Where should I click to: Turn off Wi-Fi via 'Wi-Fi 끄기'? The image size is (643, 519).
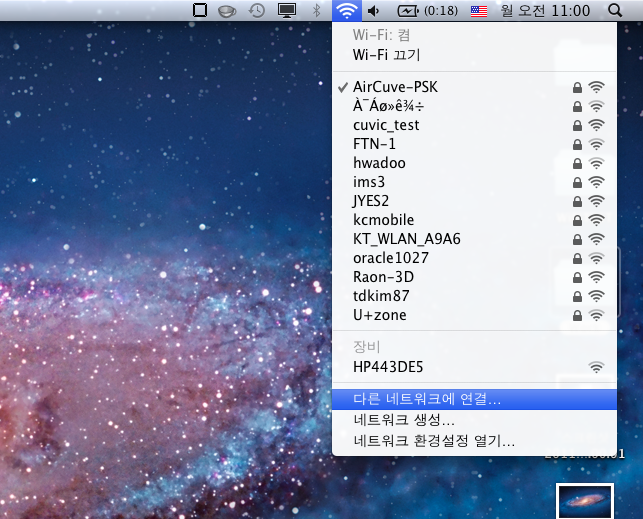pyautogui.click(x=386, y=53)
